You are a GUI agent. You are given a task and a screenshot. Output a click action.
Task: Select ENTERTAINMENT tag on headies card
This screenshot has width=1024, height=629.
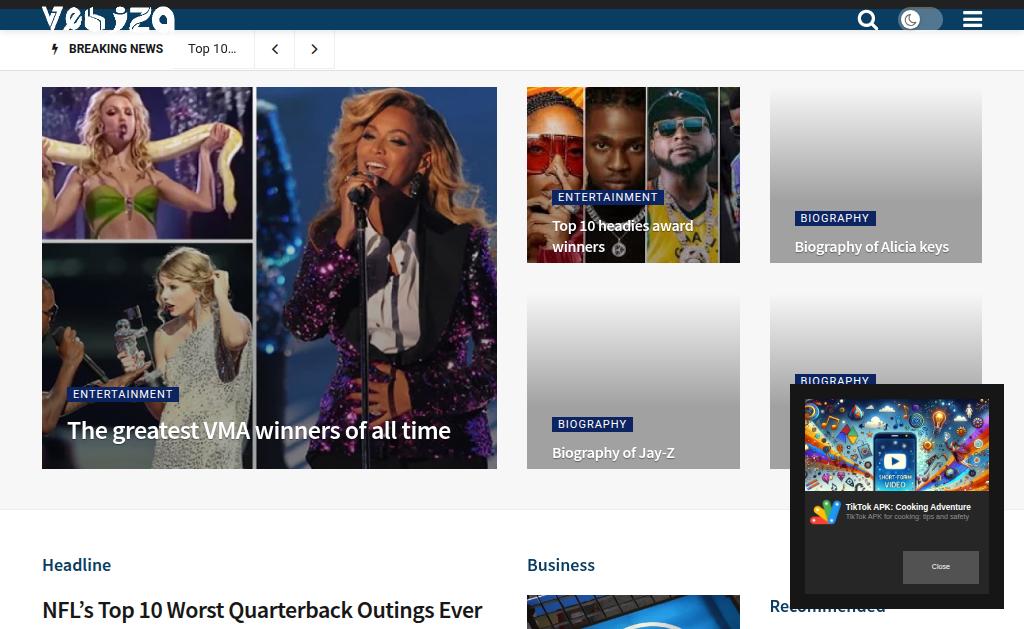click(607, 197)
